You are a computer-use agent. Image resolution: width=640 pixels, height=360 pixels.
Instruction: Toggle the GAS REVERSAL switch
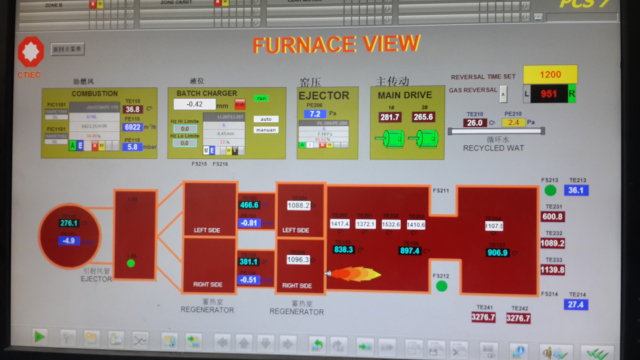(503, 94)
